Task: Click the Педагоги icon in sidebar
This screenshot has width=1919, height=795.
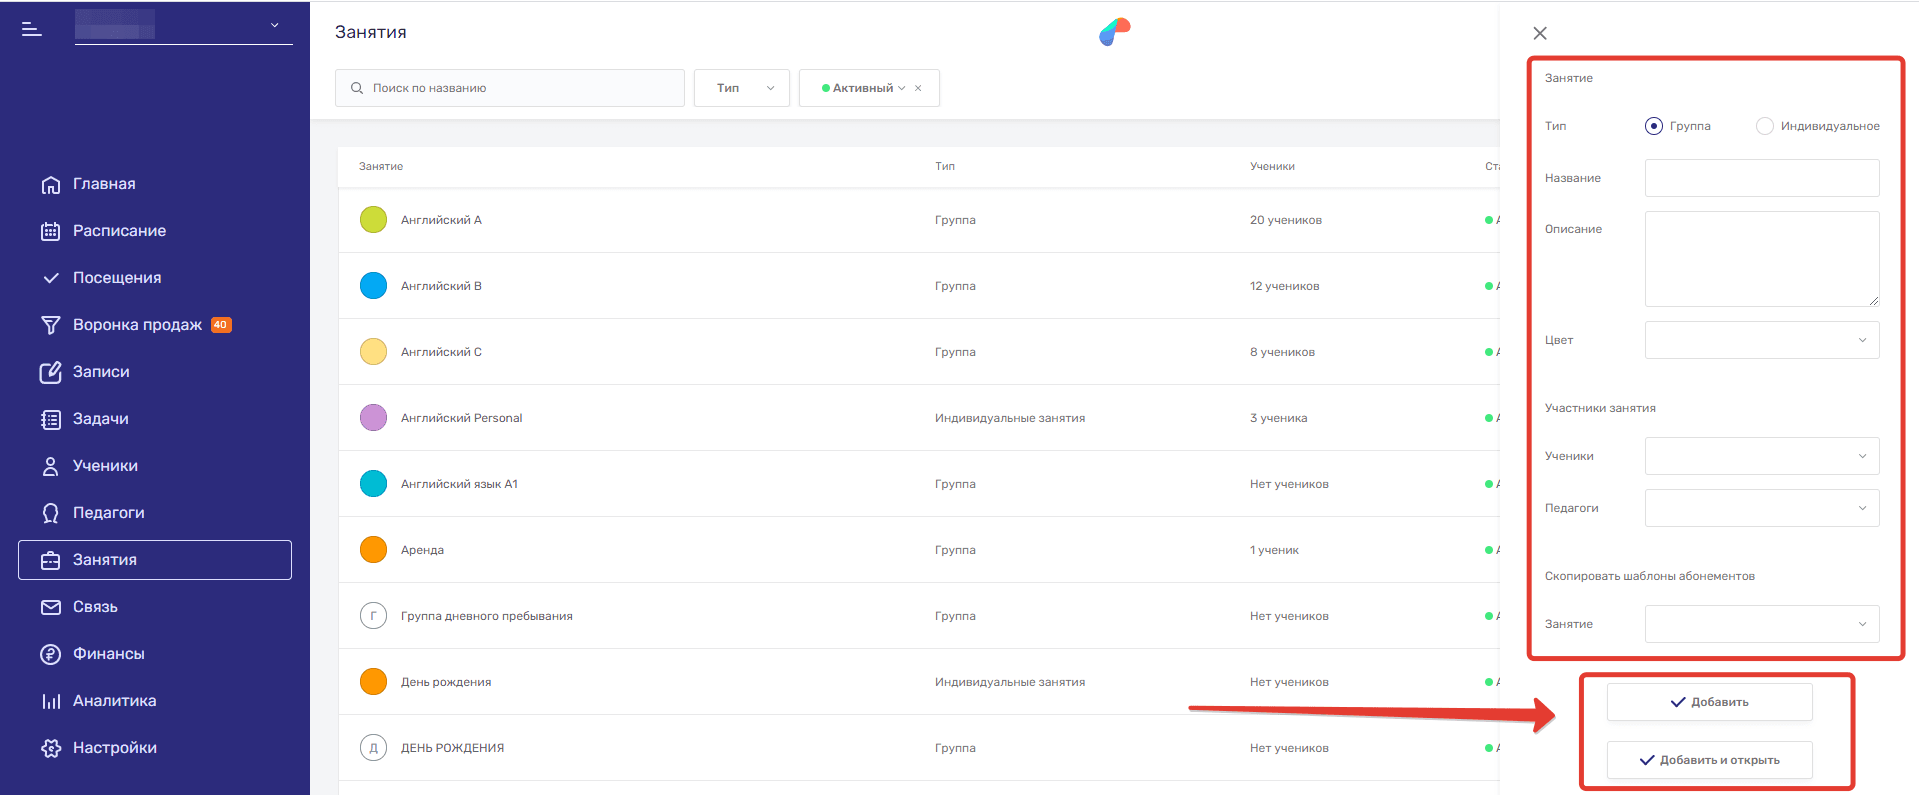Action: tap(51, 513)
